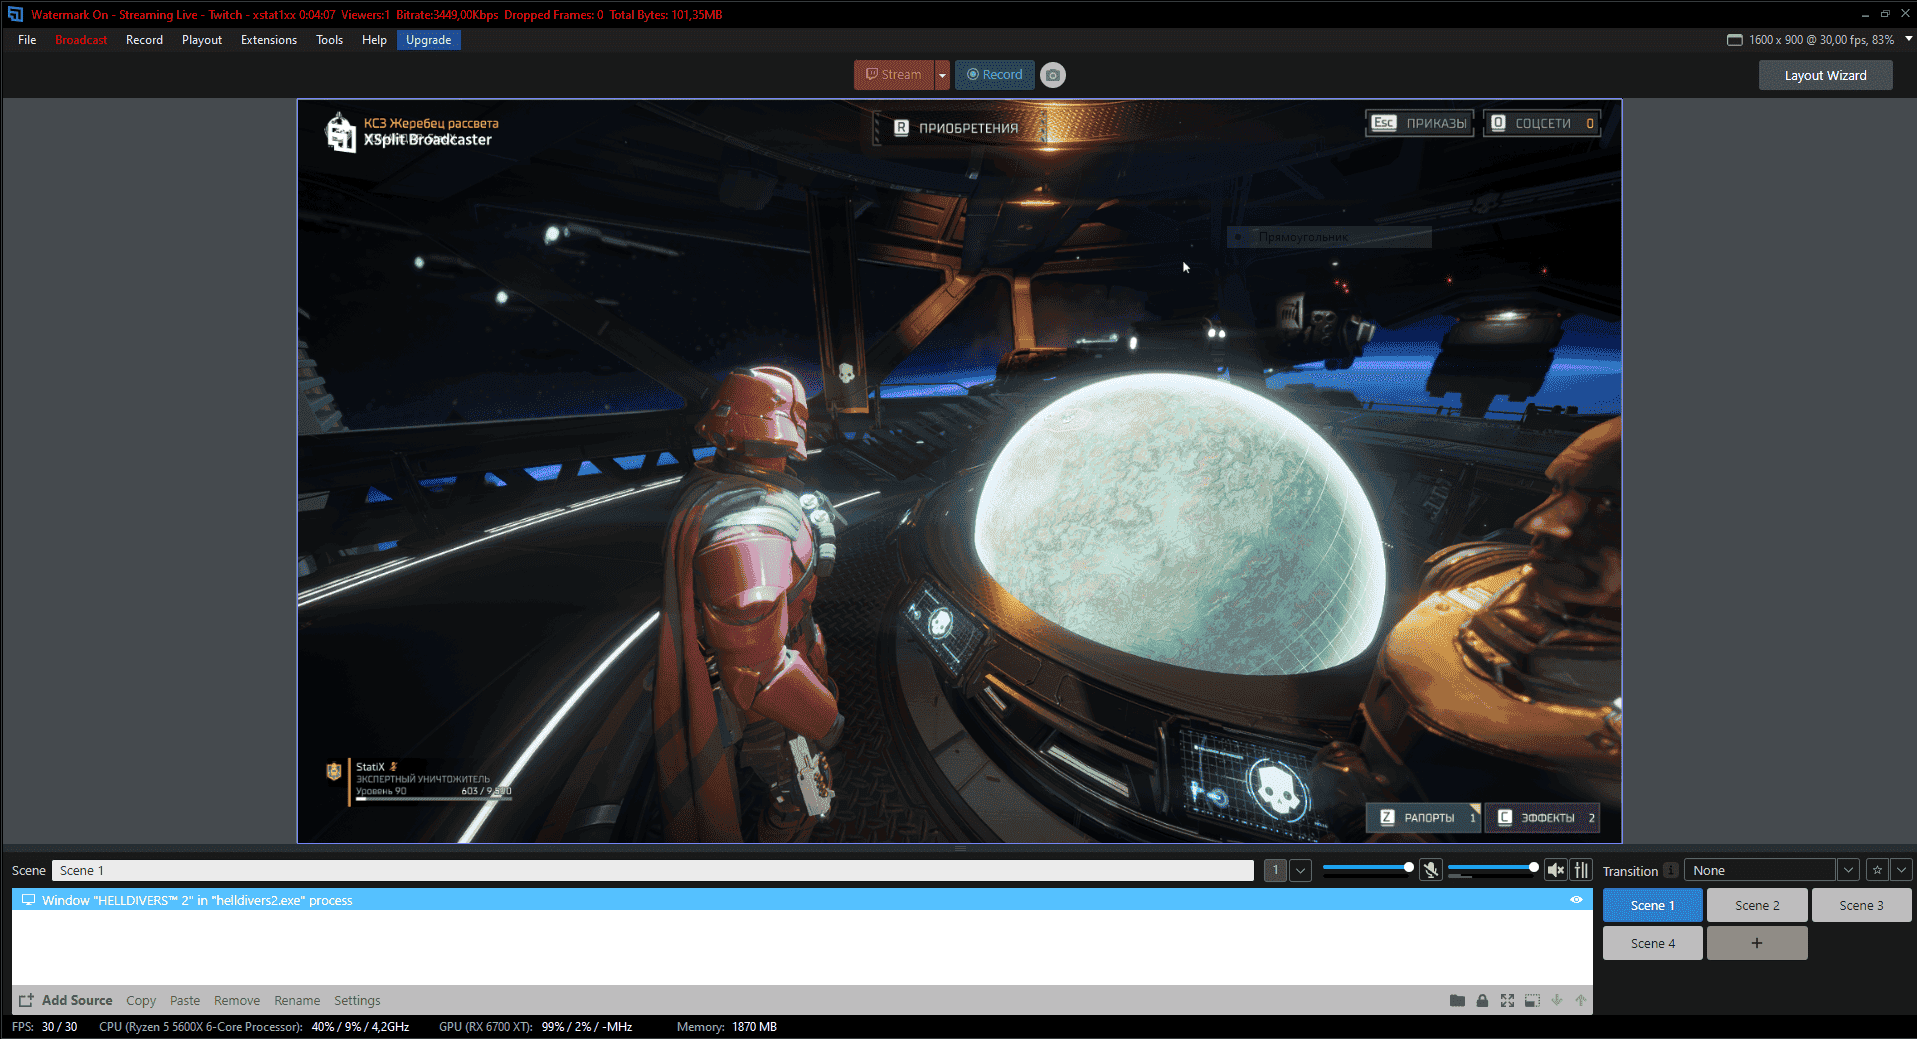Click the screenshot camera icon
This screenshot has height=1039, width=1917.
(x=1052, y=75)
